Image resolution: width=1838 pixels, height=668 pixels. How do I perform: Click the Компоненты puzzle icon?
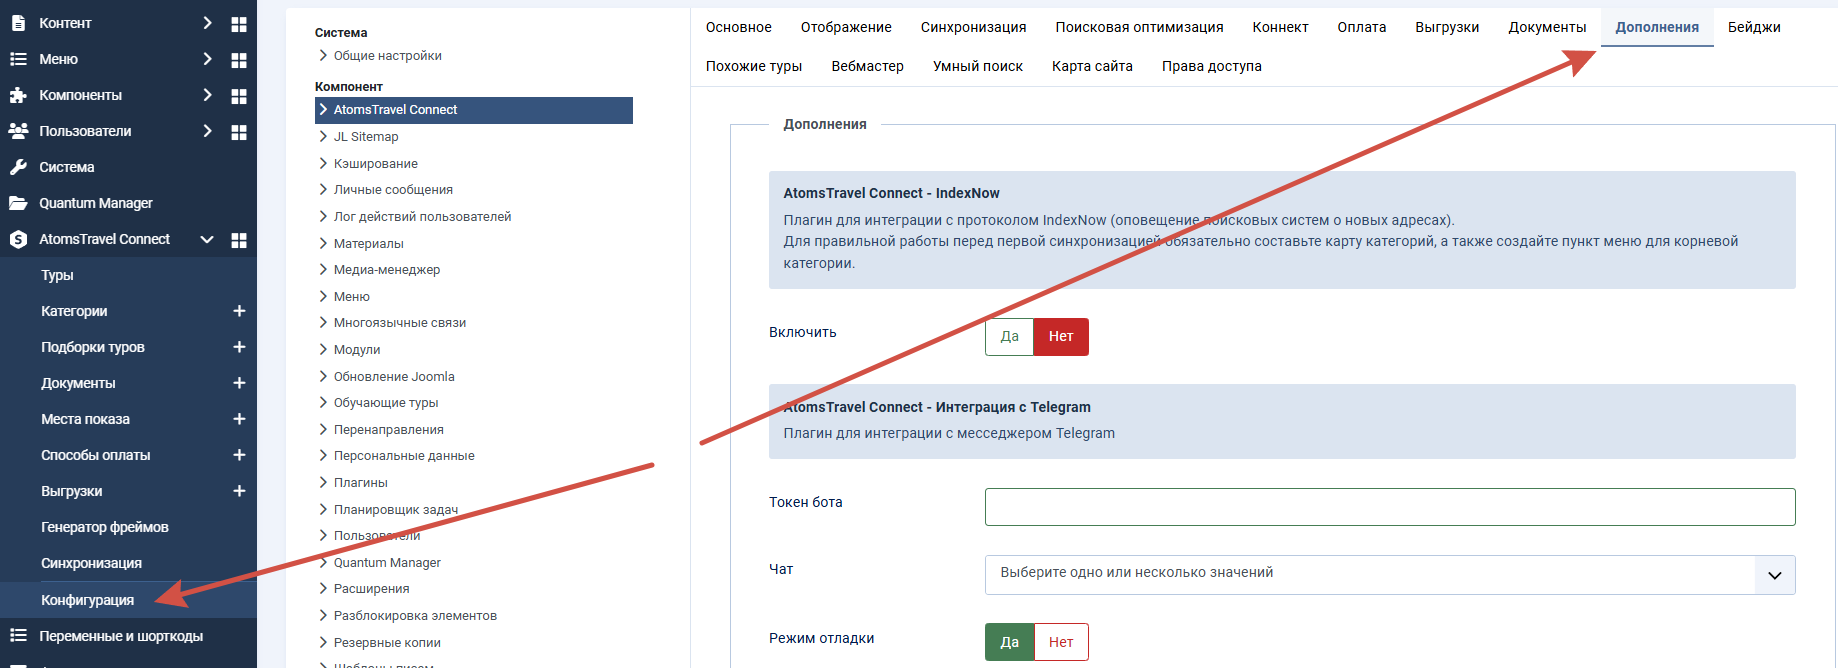pos(18,95)
